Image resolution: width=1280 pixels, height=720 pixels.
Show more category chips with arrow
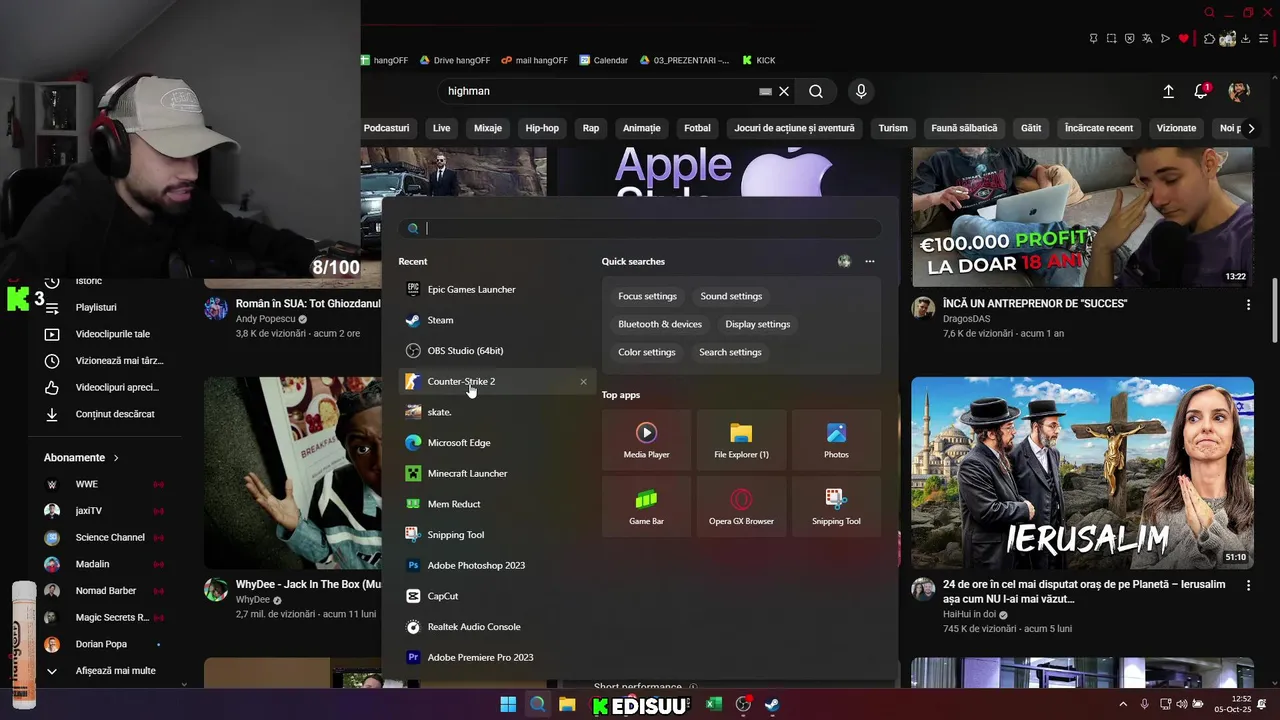1250,128
